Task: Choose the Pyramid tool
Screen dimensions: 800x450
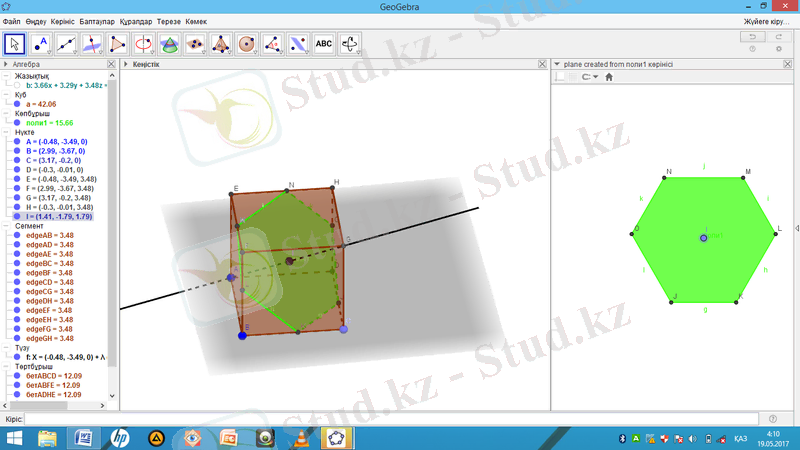Action: click(220, 44)
